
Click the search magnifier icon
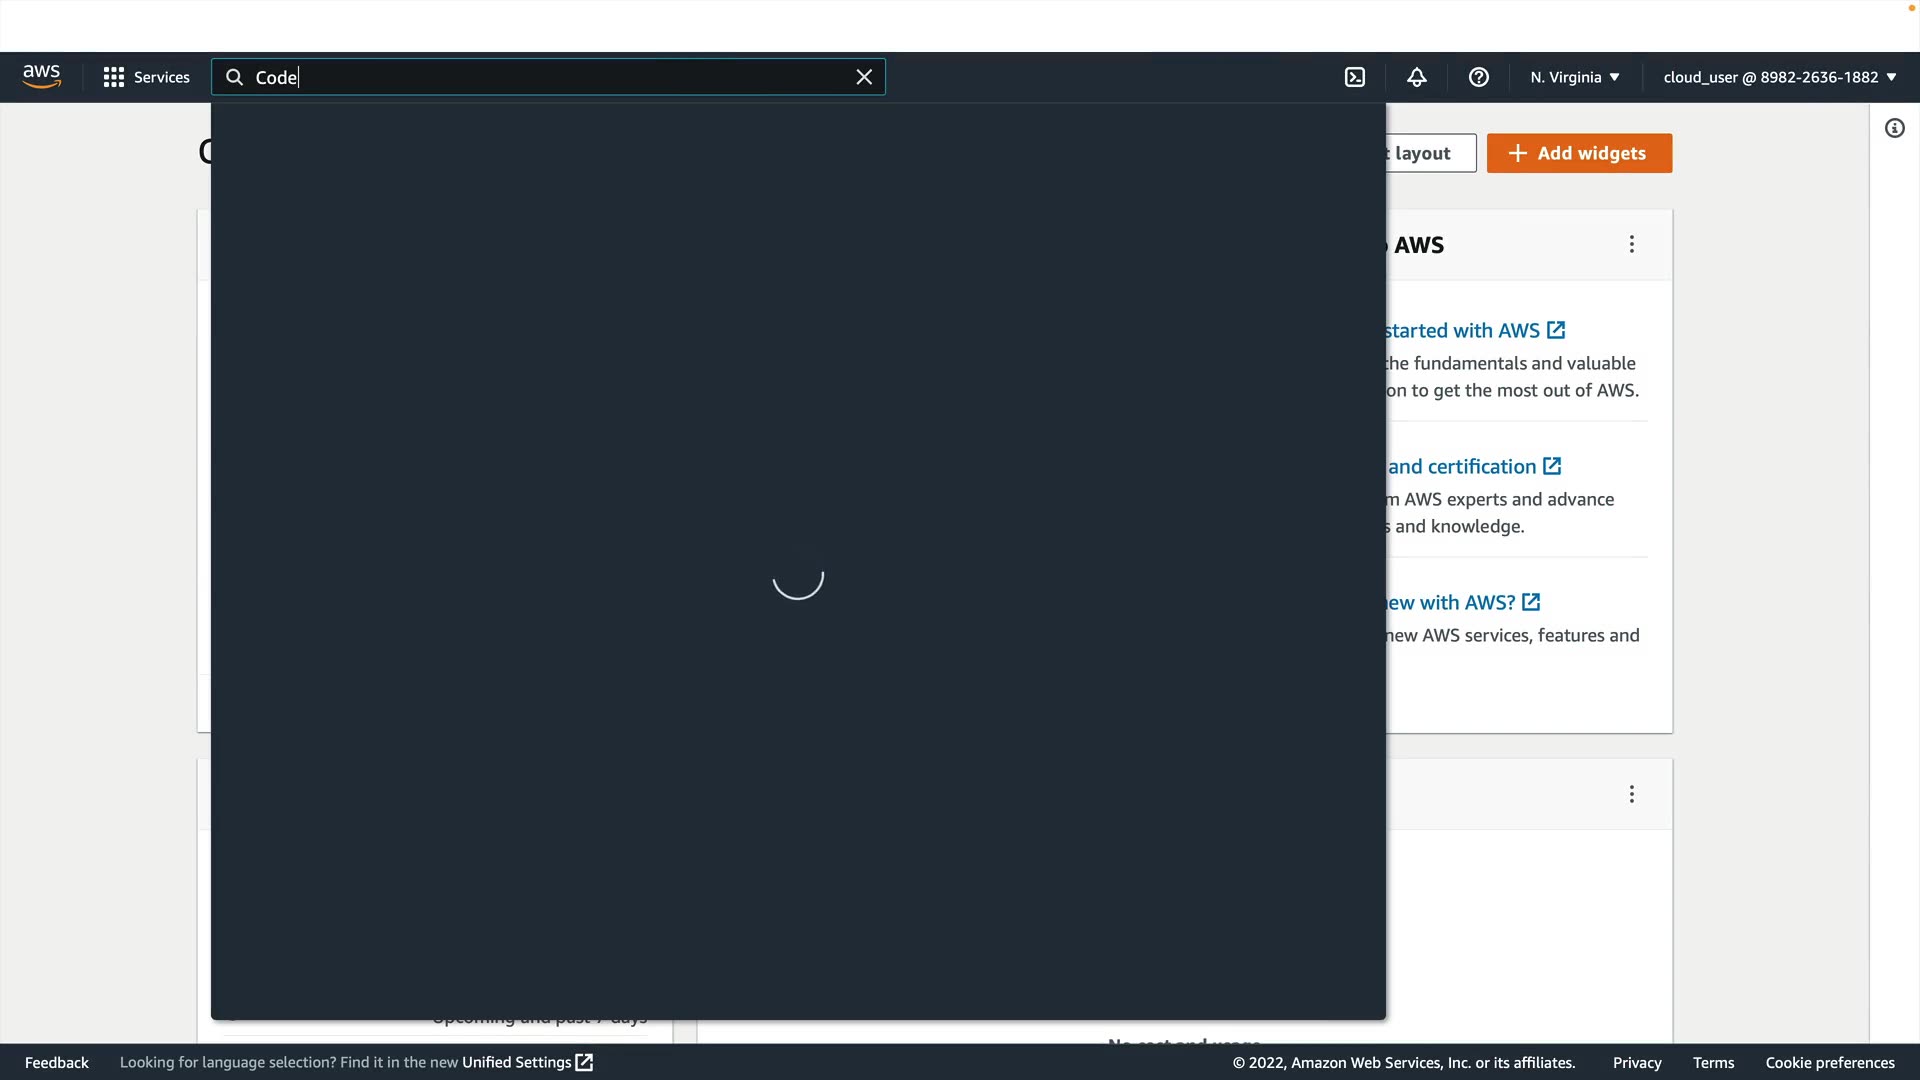[234, 77]
